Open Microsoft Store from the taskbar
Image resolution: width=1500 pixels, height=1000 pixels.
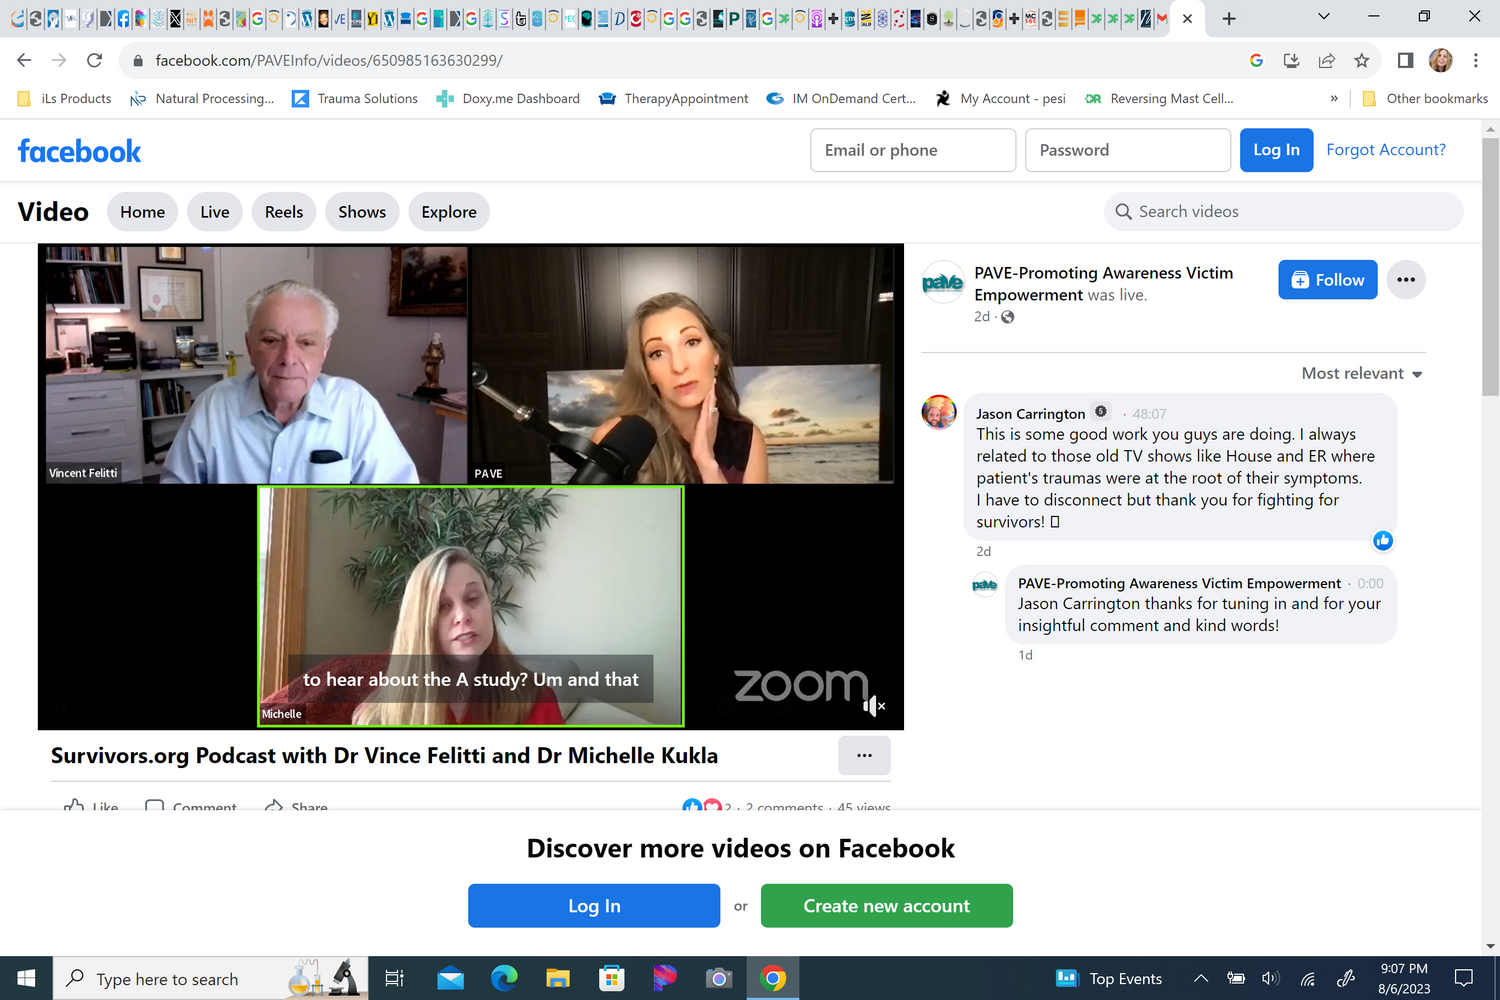click(x=611, y=978)
